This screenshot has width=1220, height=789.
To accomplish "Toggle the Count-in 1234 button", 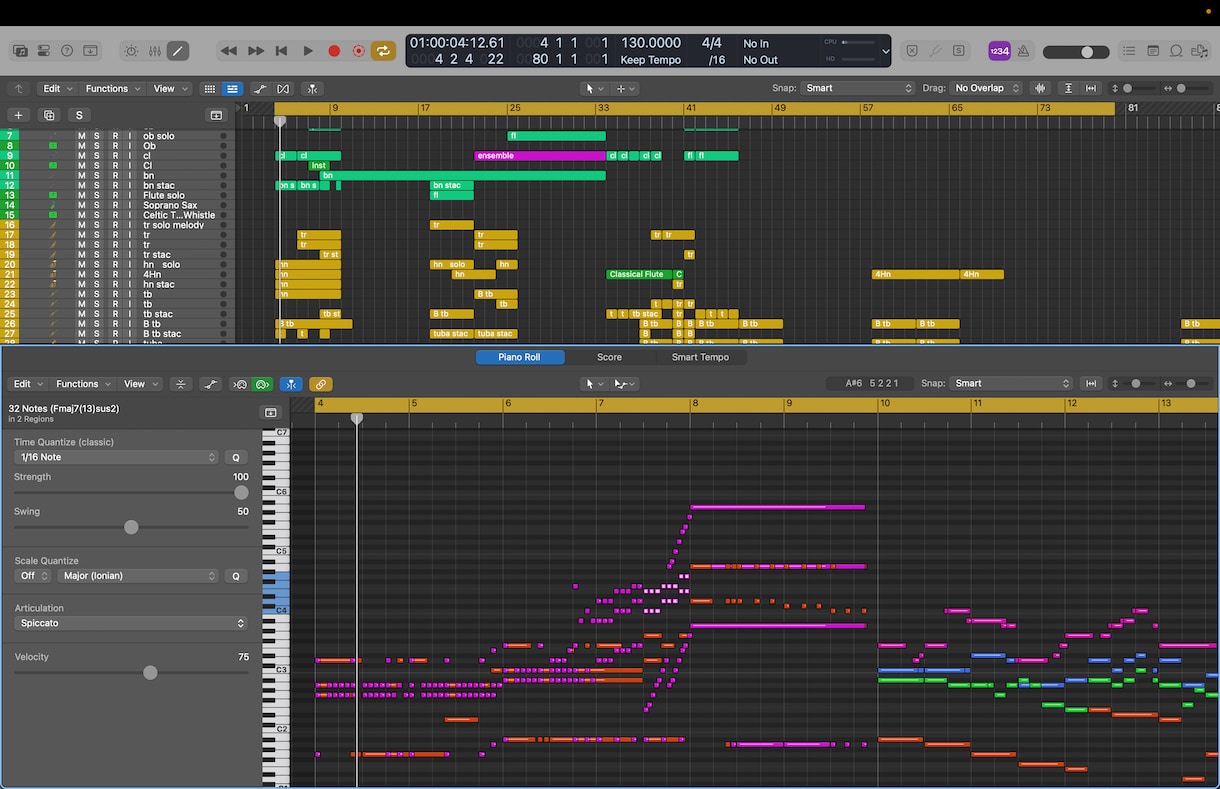I will click(x=999, y=51).
